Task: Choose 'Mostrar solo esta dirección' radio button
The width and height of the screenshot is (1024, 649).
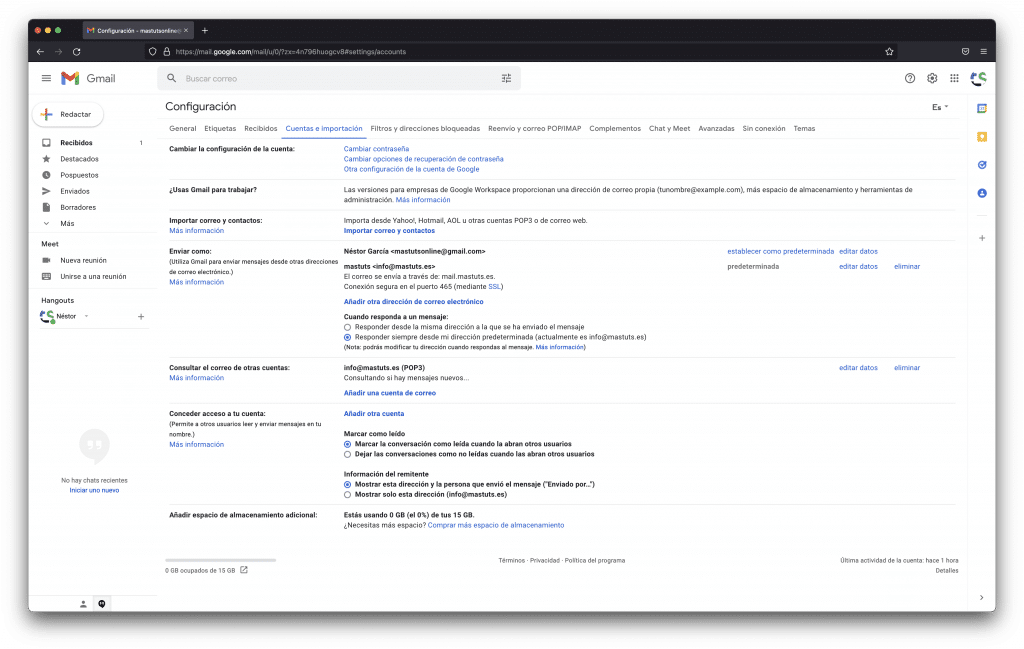Action: pos(348,494)
